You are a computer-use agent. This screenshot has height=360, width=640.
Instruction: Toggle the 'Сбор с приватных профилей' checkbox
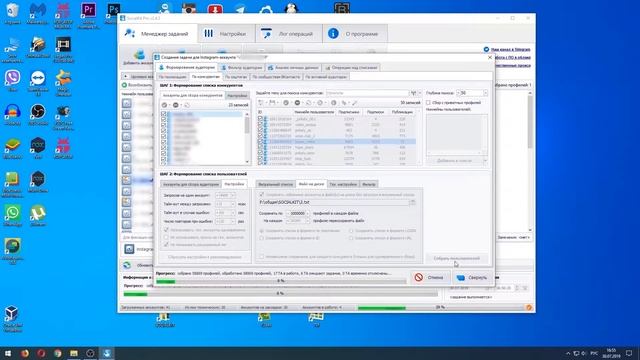pos(428,102)
